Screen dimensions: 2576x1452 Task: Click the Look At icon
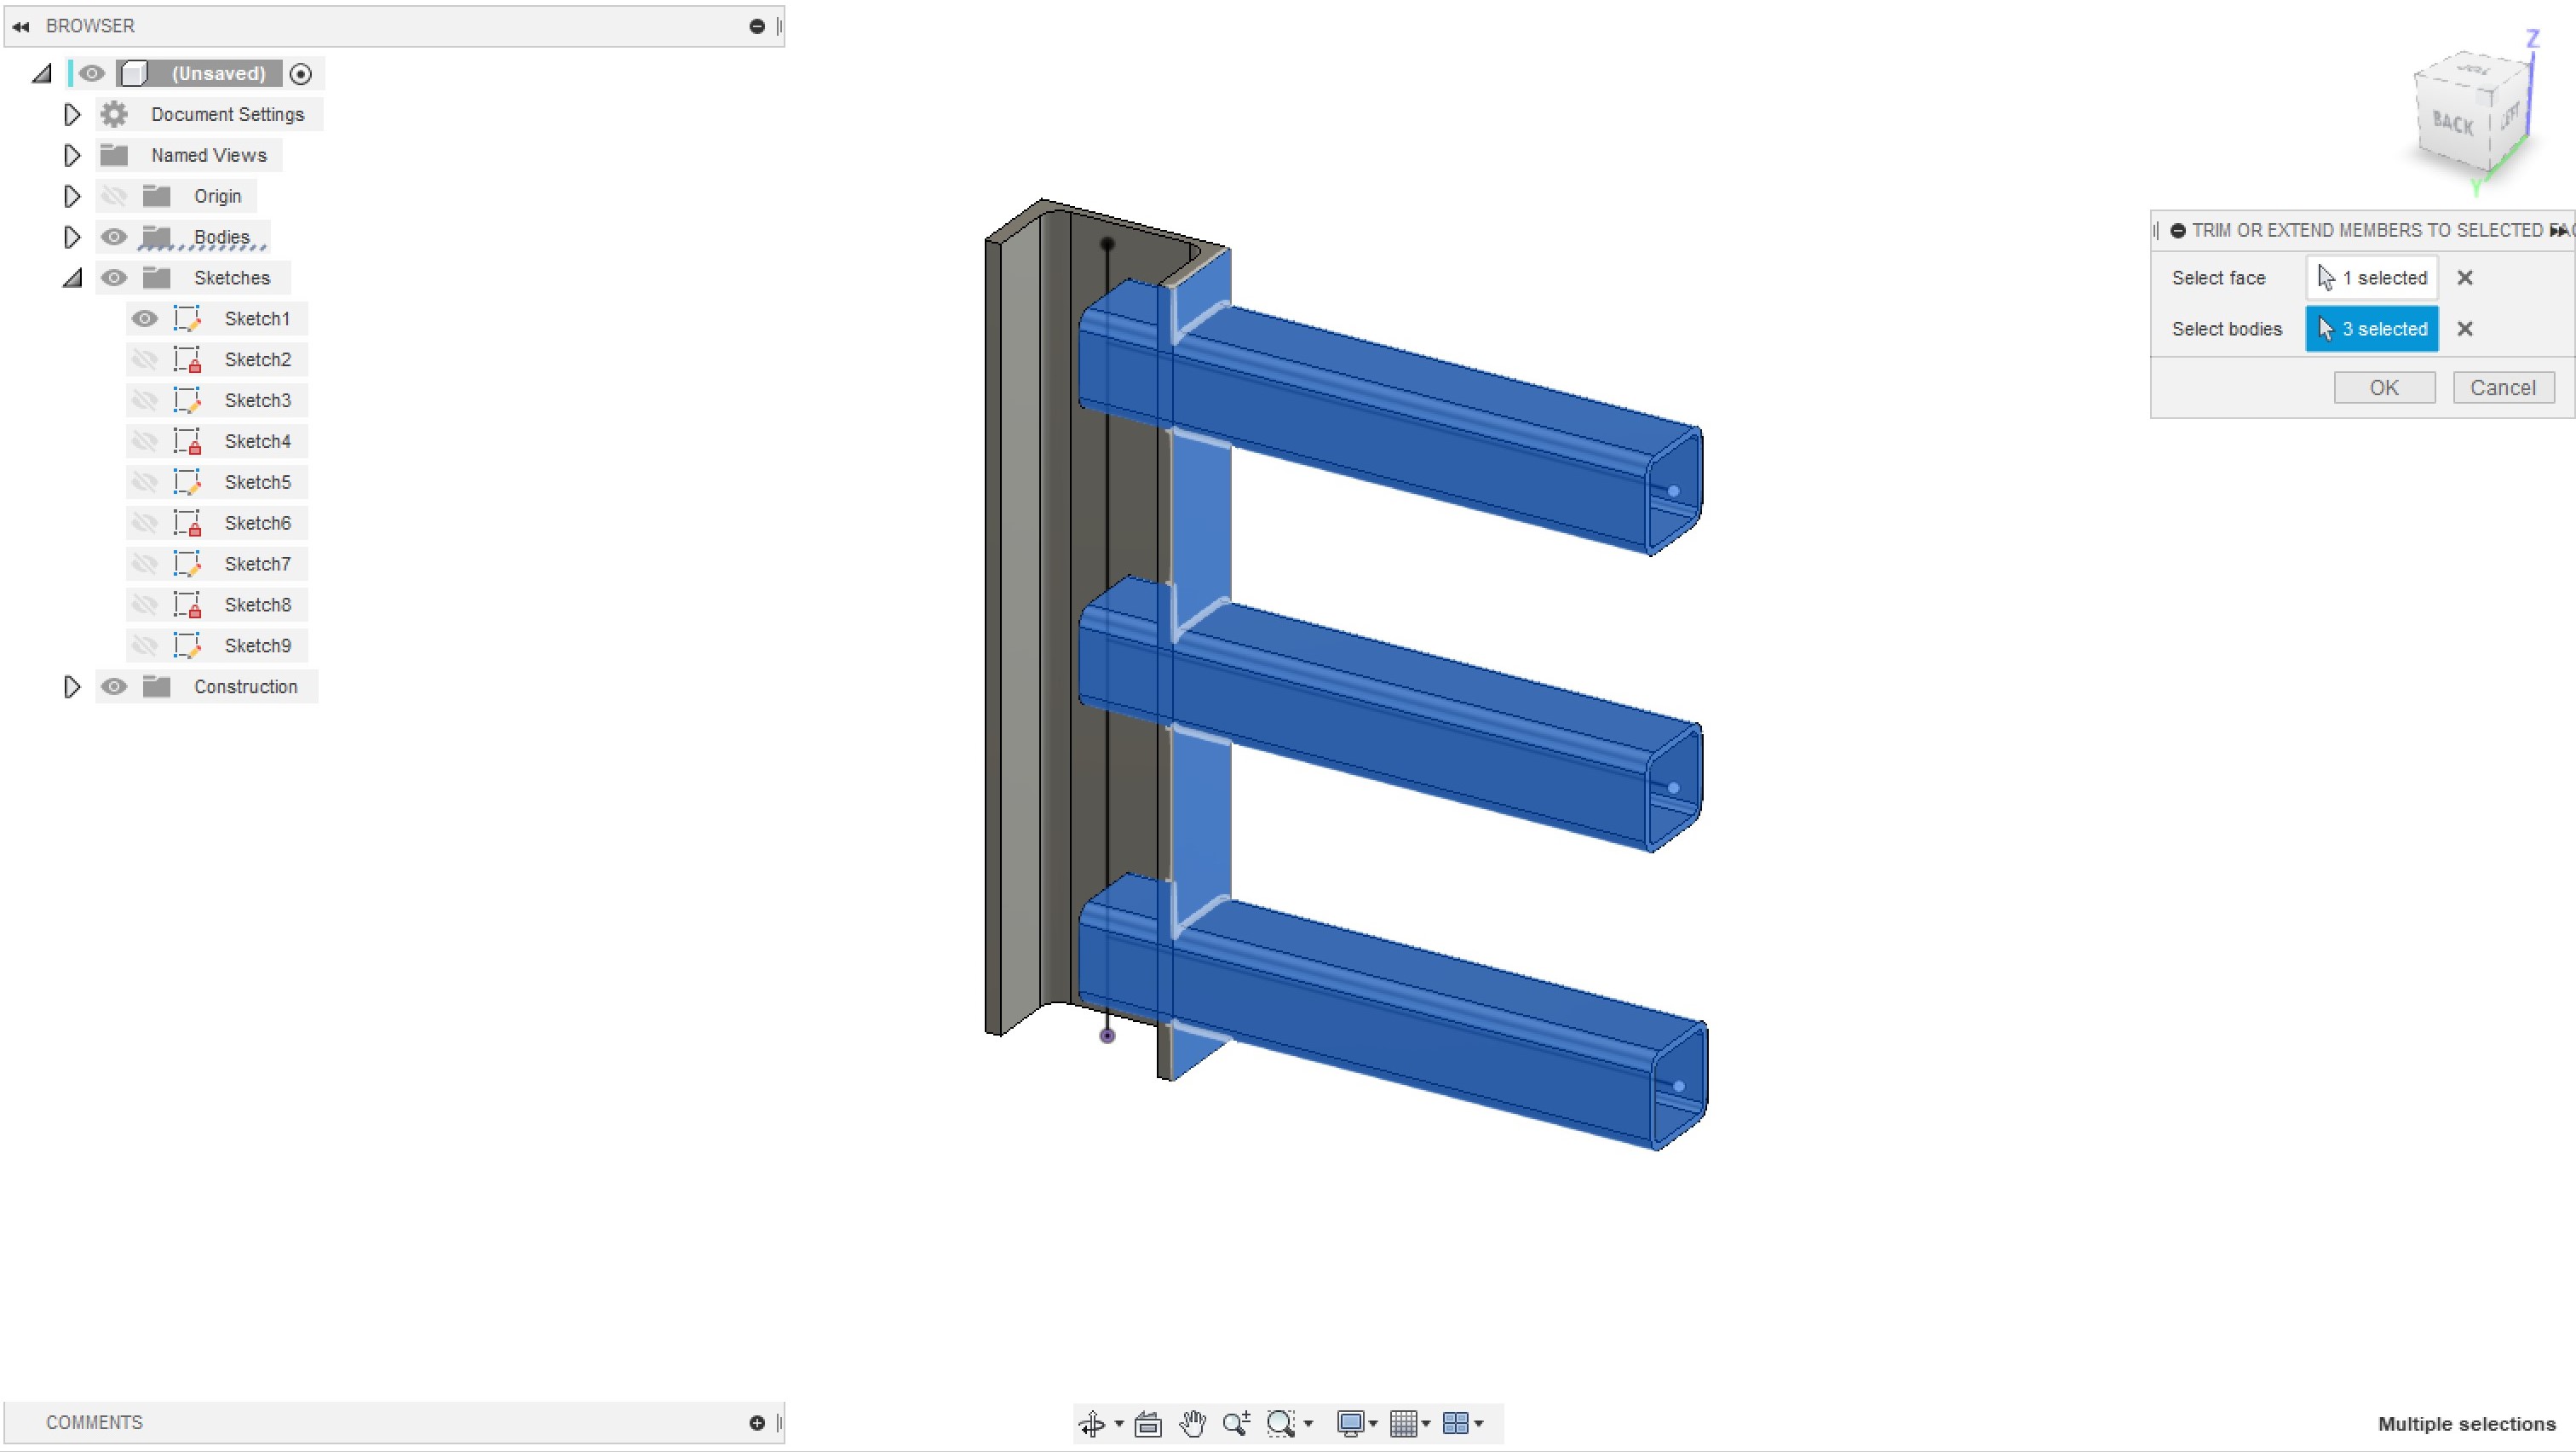click(x=1148, y=1423)
